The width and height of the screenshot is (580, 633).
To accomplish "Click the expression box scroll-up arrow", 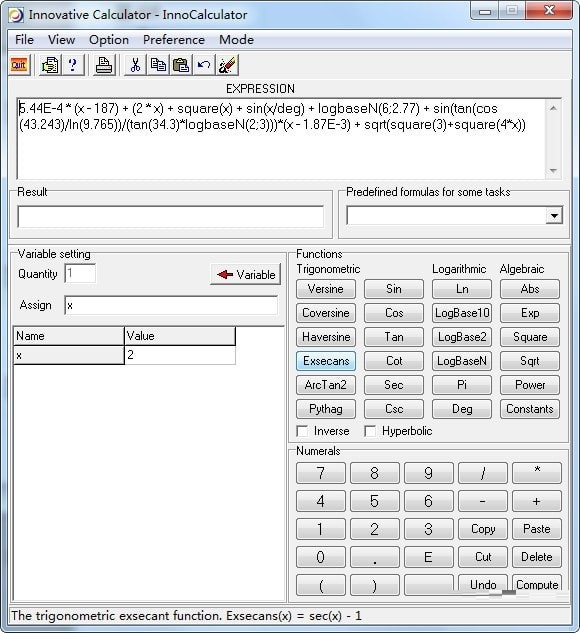I will [553, 108].
